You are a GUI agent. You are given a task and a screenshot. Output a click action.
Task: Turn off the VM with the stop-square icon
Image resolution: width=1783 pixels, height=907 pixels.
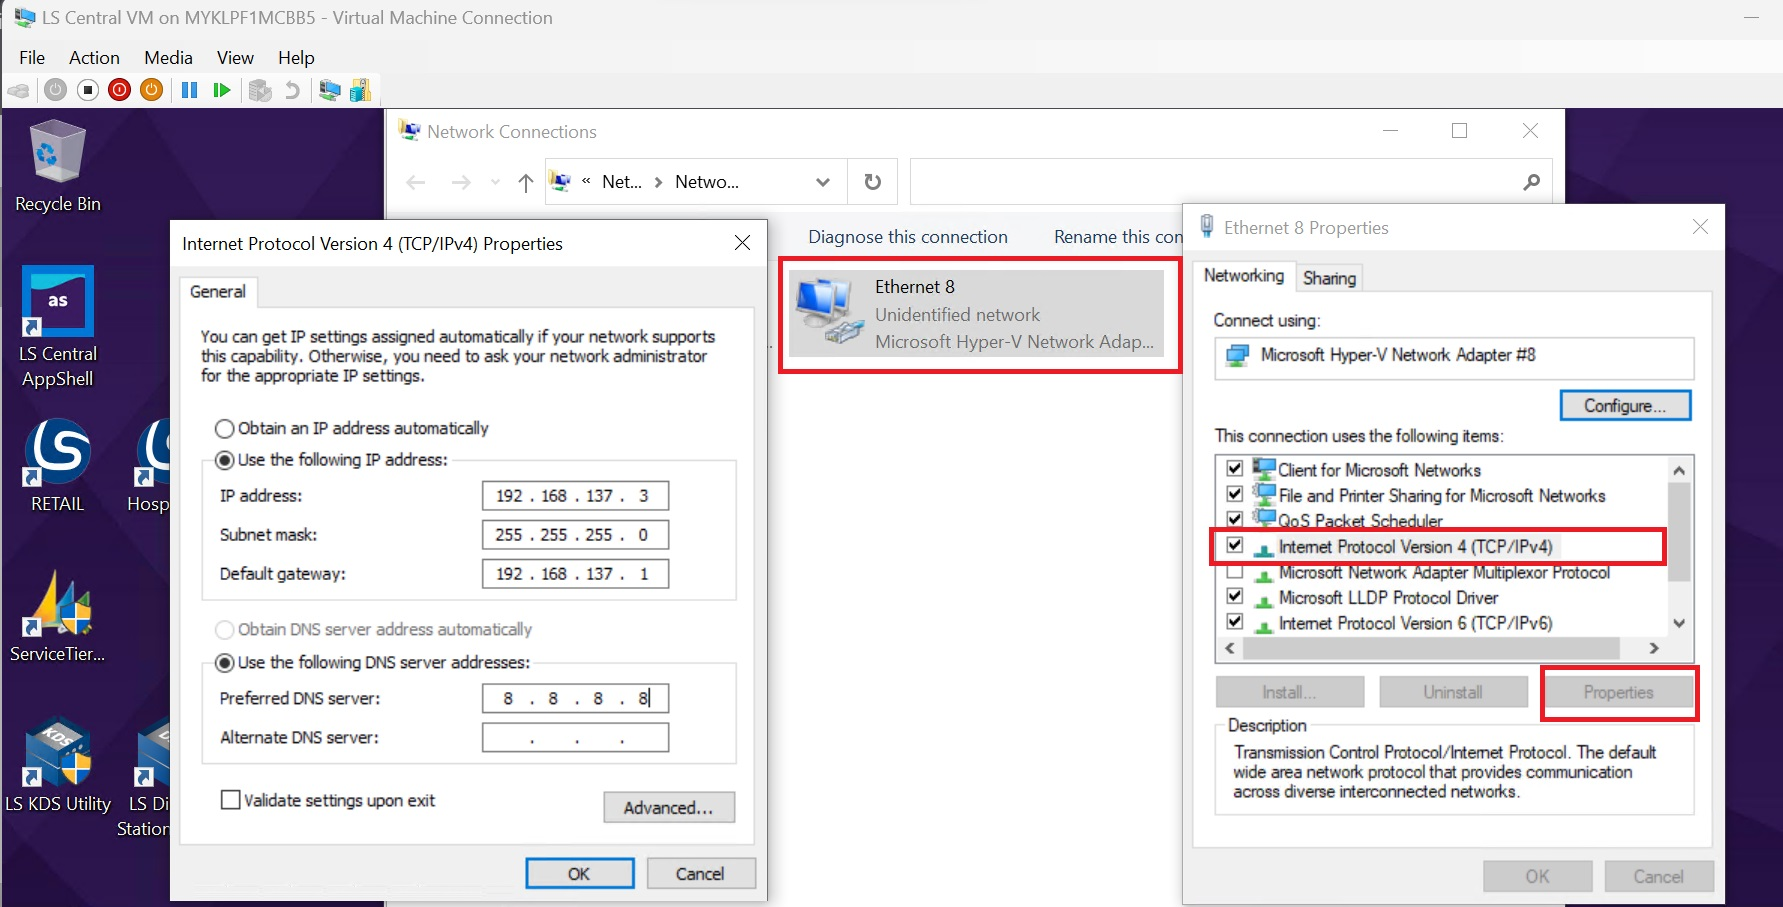pyautogui.click(x=88, y=90)
